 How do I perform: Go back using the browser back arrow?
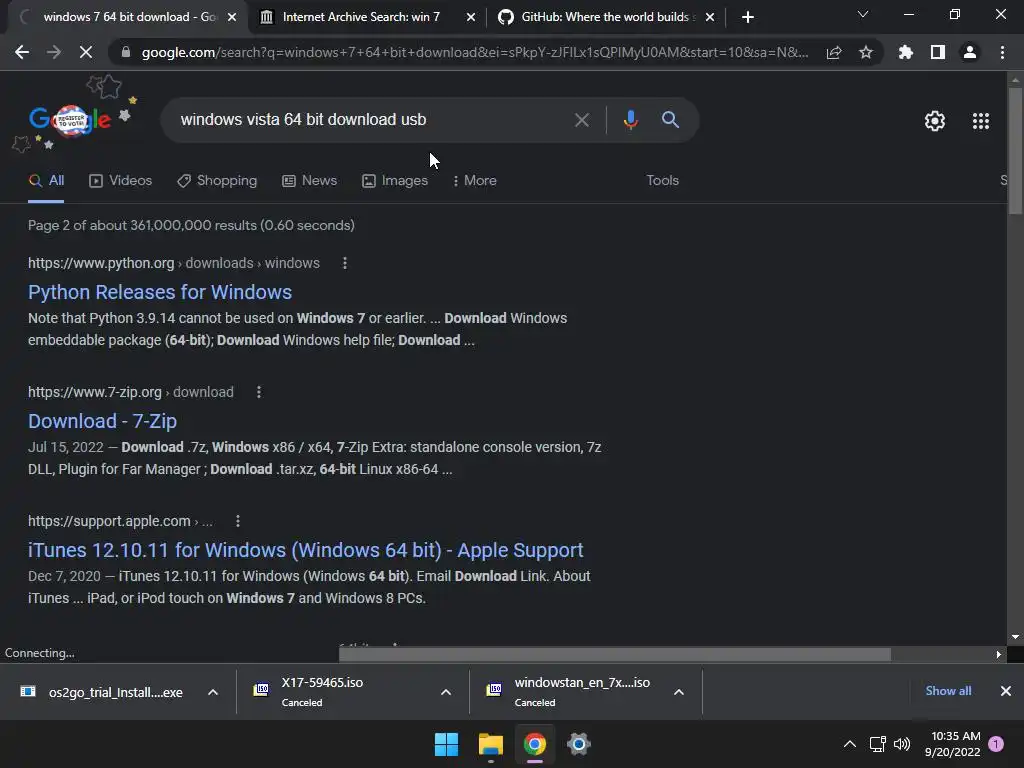22,52
